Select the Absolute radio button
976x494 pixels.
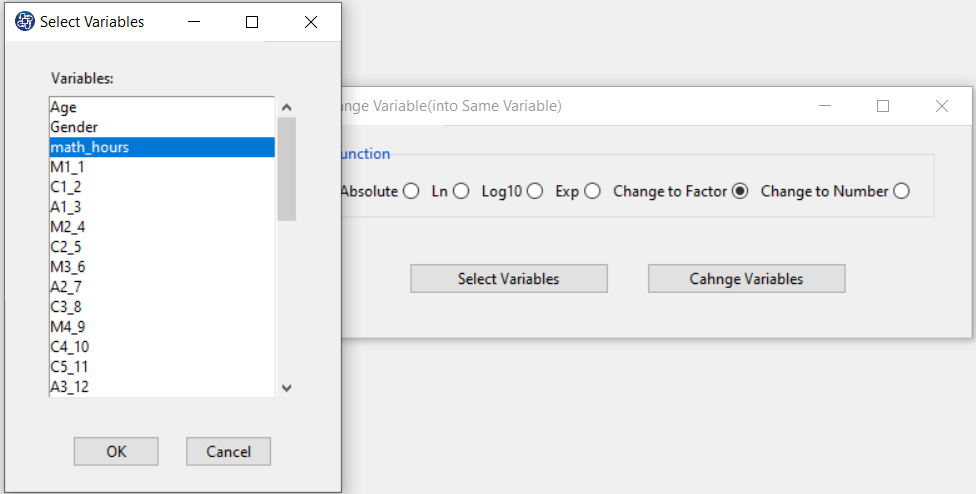(411, 191)
